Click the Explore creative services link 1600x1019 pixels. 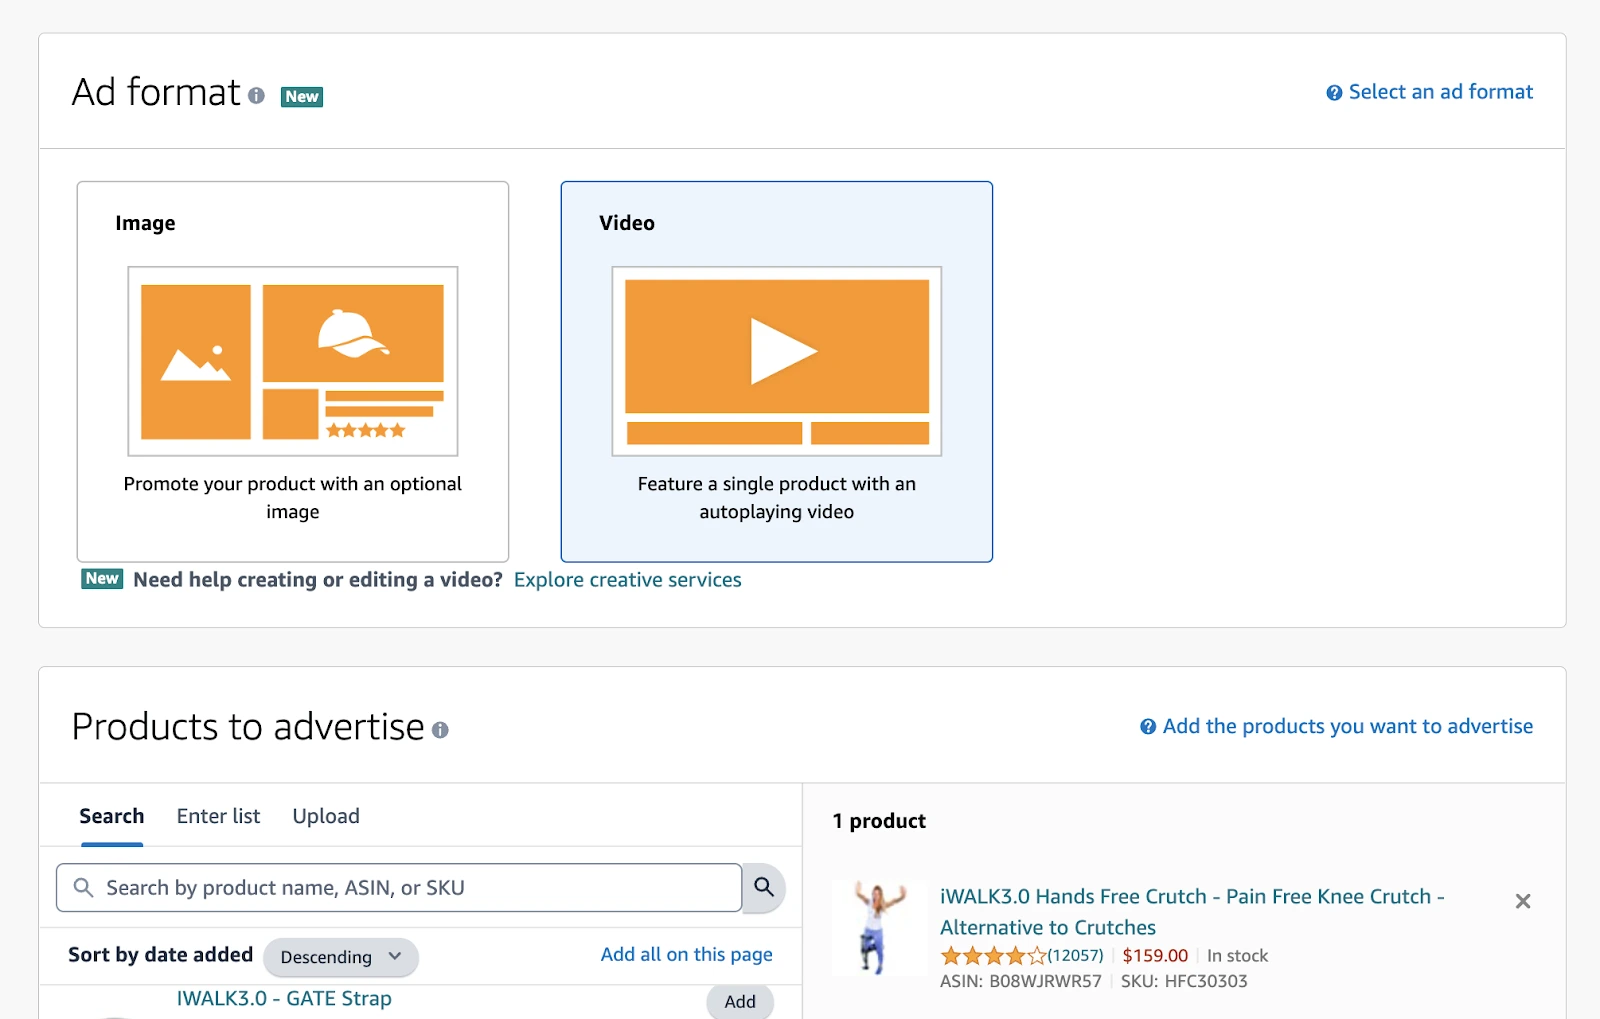[x=627, y=580]
